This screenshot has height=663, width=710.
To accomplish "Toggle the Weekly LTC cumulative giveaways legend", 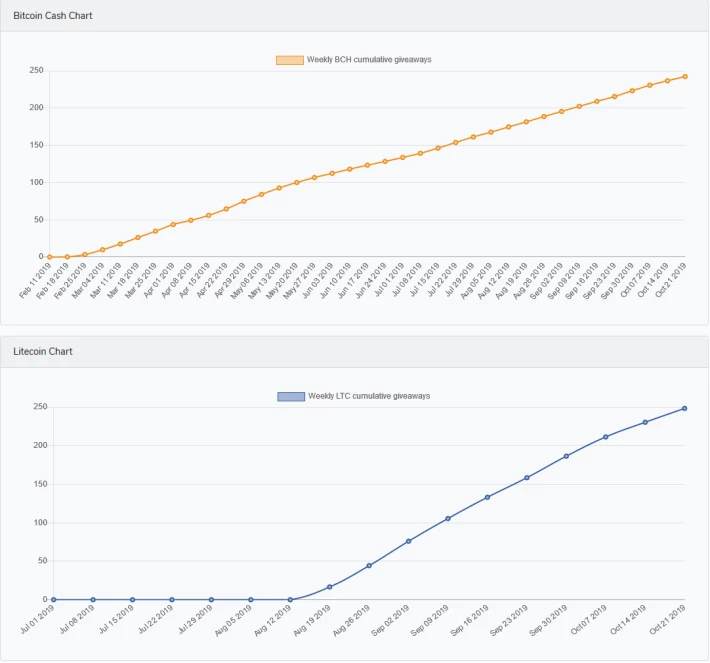I will click(354, 396).
